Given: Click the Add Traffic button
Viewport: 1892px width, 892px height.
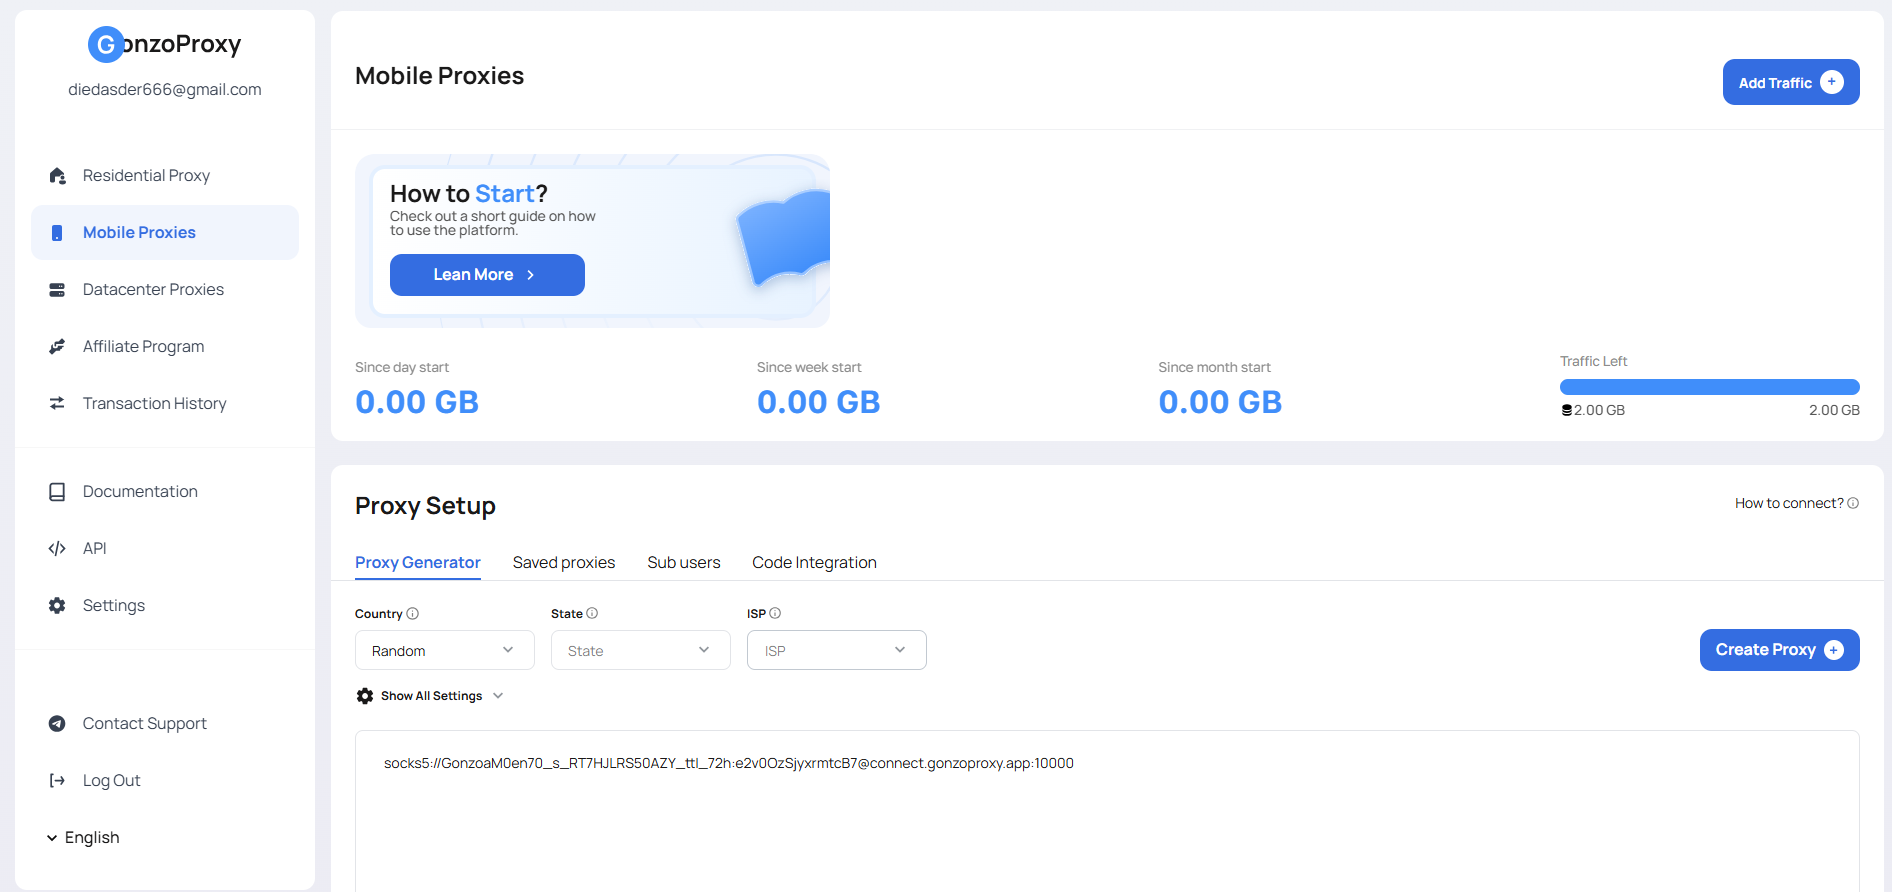Looking at the screenshot, I should [1791, 82].
